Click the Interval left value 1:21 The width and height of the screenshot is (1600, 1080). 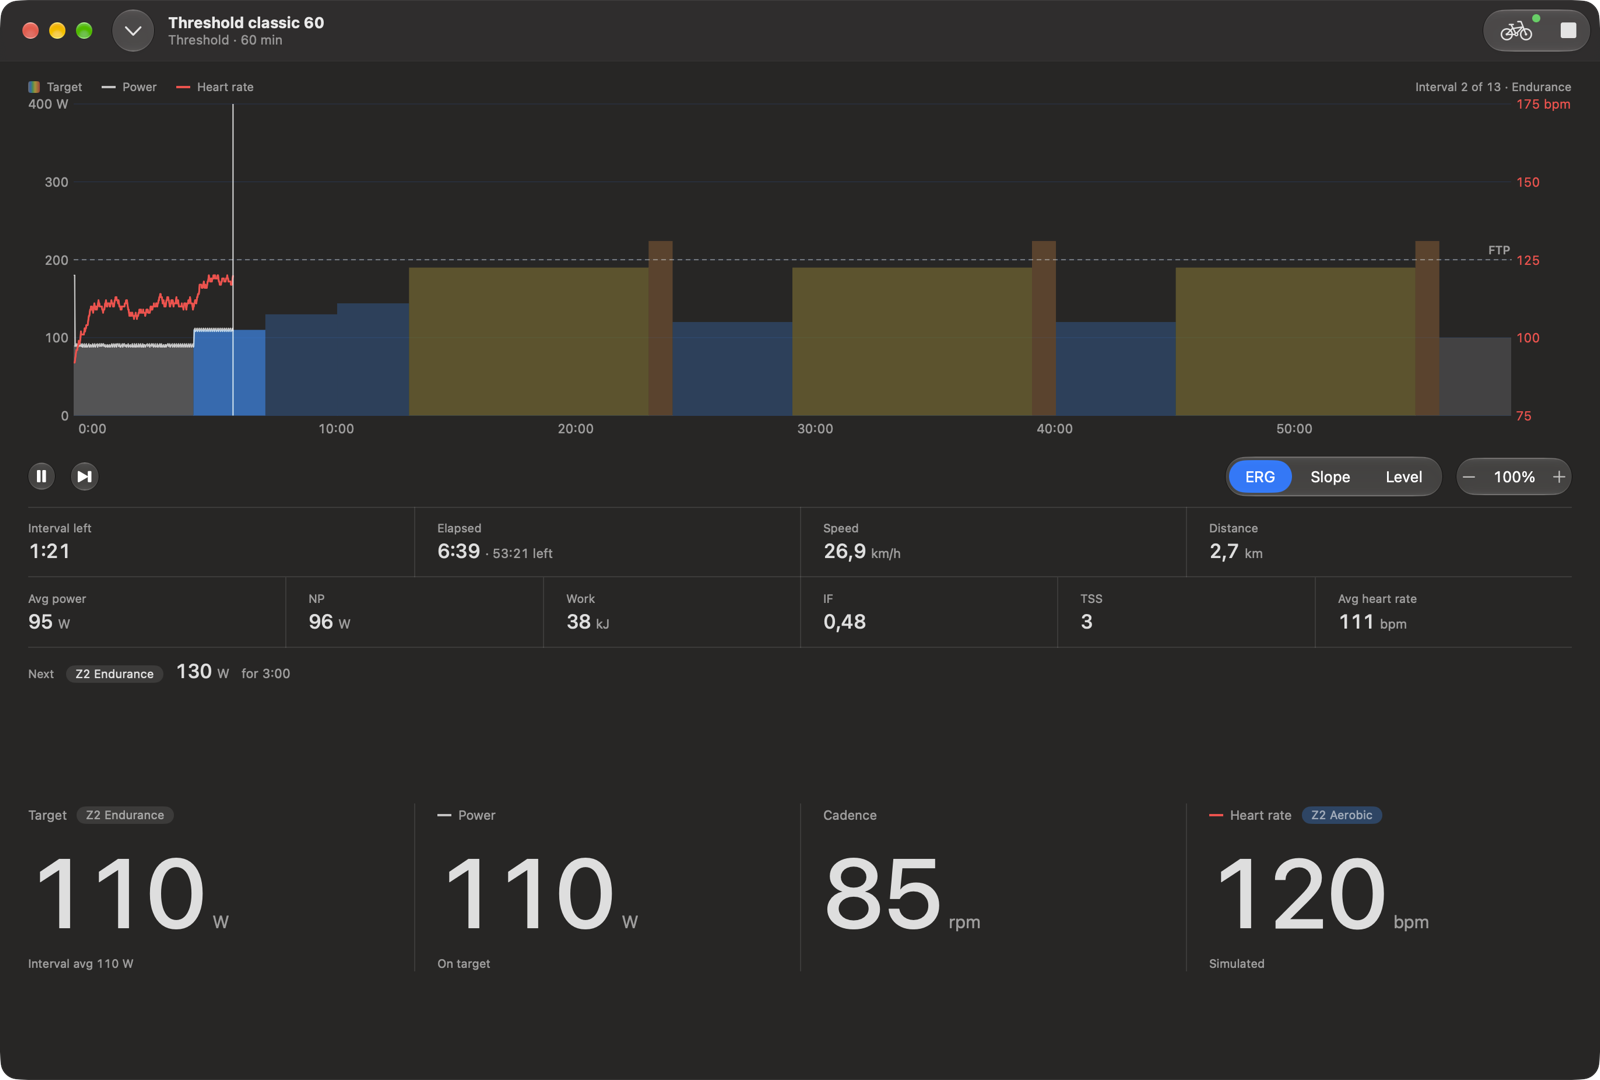(x=50, y=551)
